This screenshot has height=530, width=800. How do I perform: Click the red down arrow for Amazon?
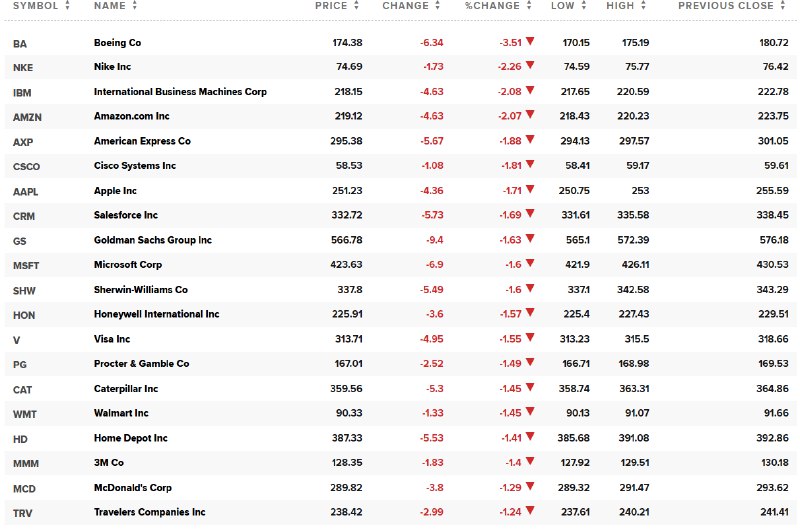pyautogui.click(x=530, y=115)
